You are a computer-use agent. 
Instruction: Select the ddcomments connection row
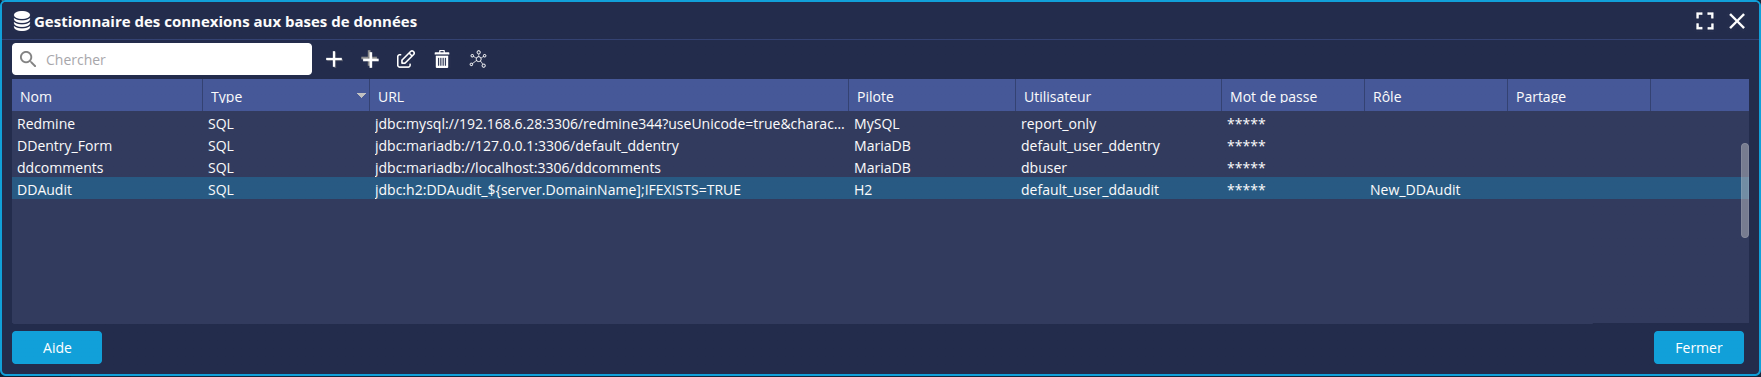(x=876, y=168)
